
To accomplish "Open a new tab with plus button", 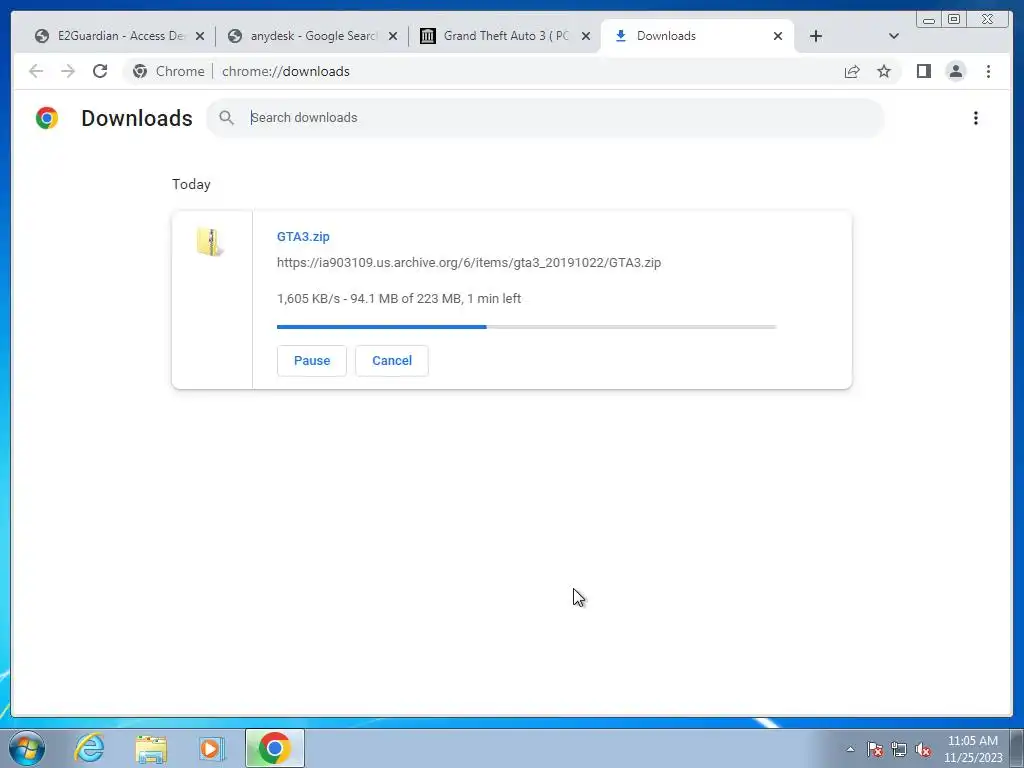I will [816, 36].
